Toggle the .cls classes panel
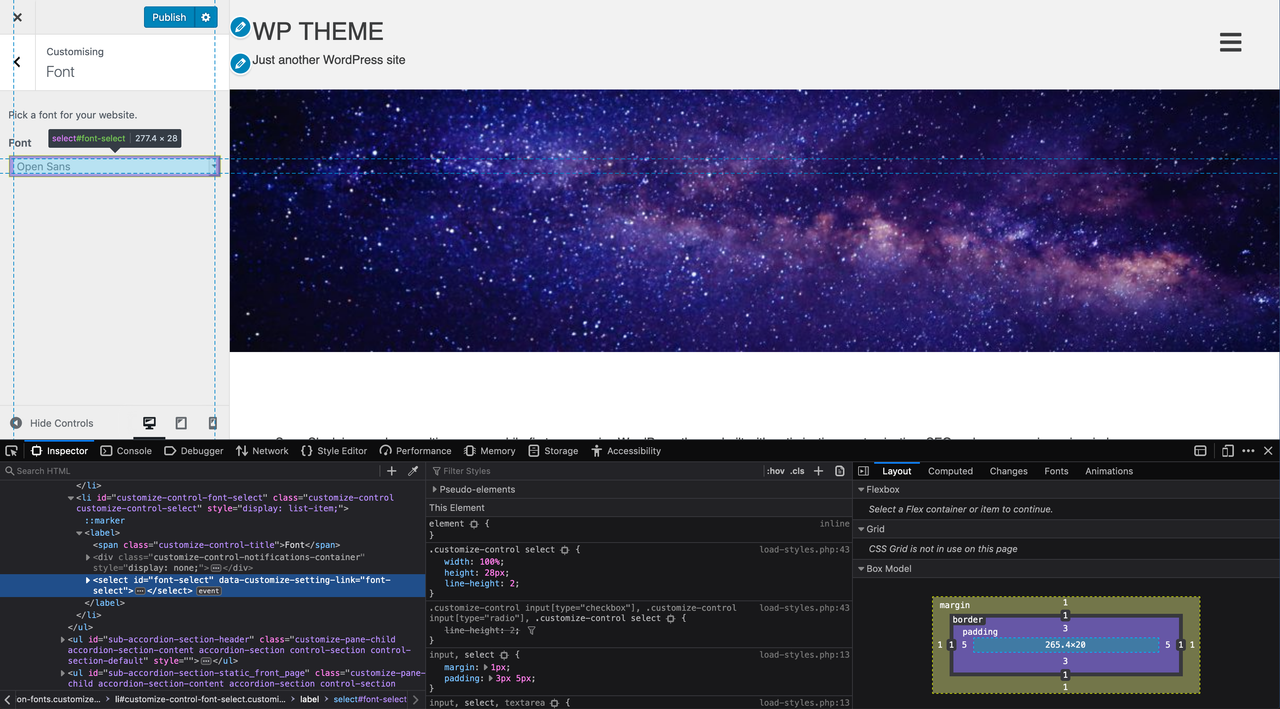This screenshot has width=1280, height=709. [x=797, y=471]
